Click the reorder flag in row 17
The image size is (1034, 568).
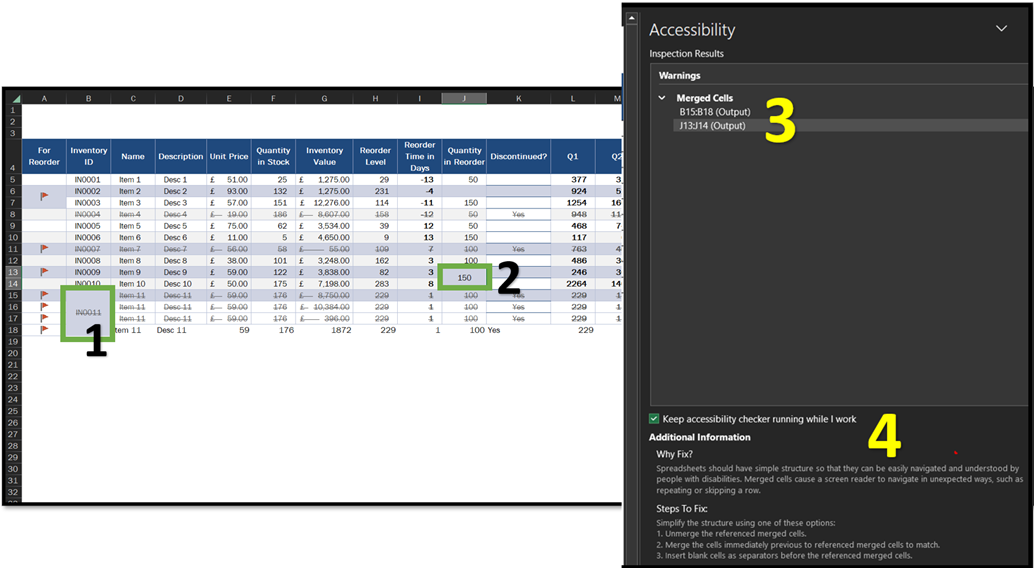(44, 319)
